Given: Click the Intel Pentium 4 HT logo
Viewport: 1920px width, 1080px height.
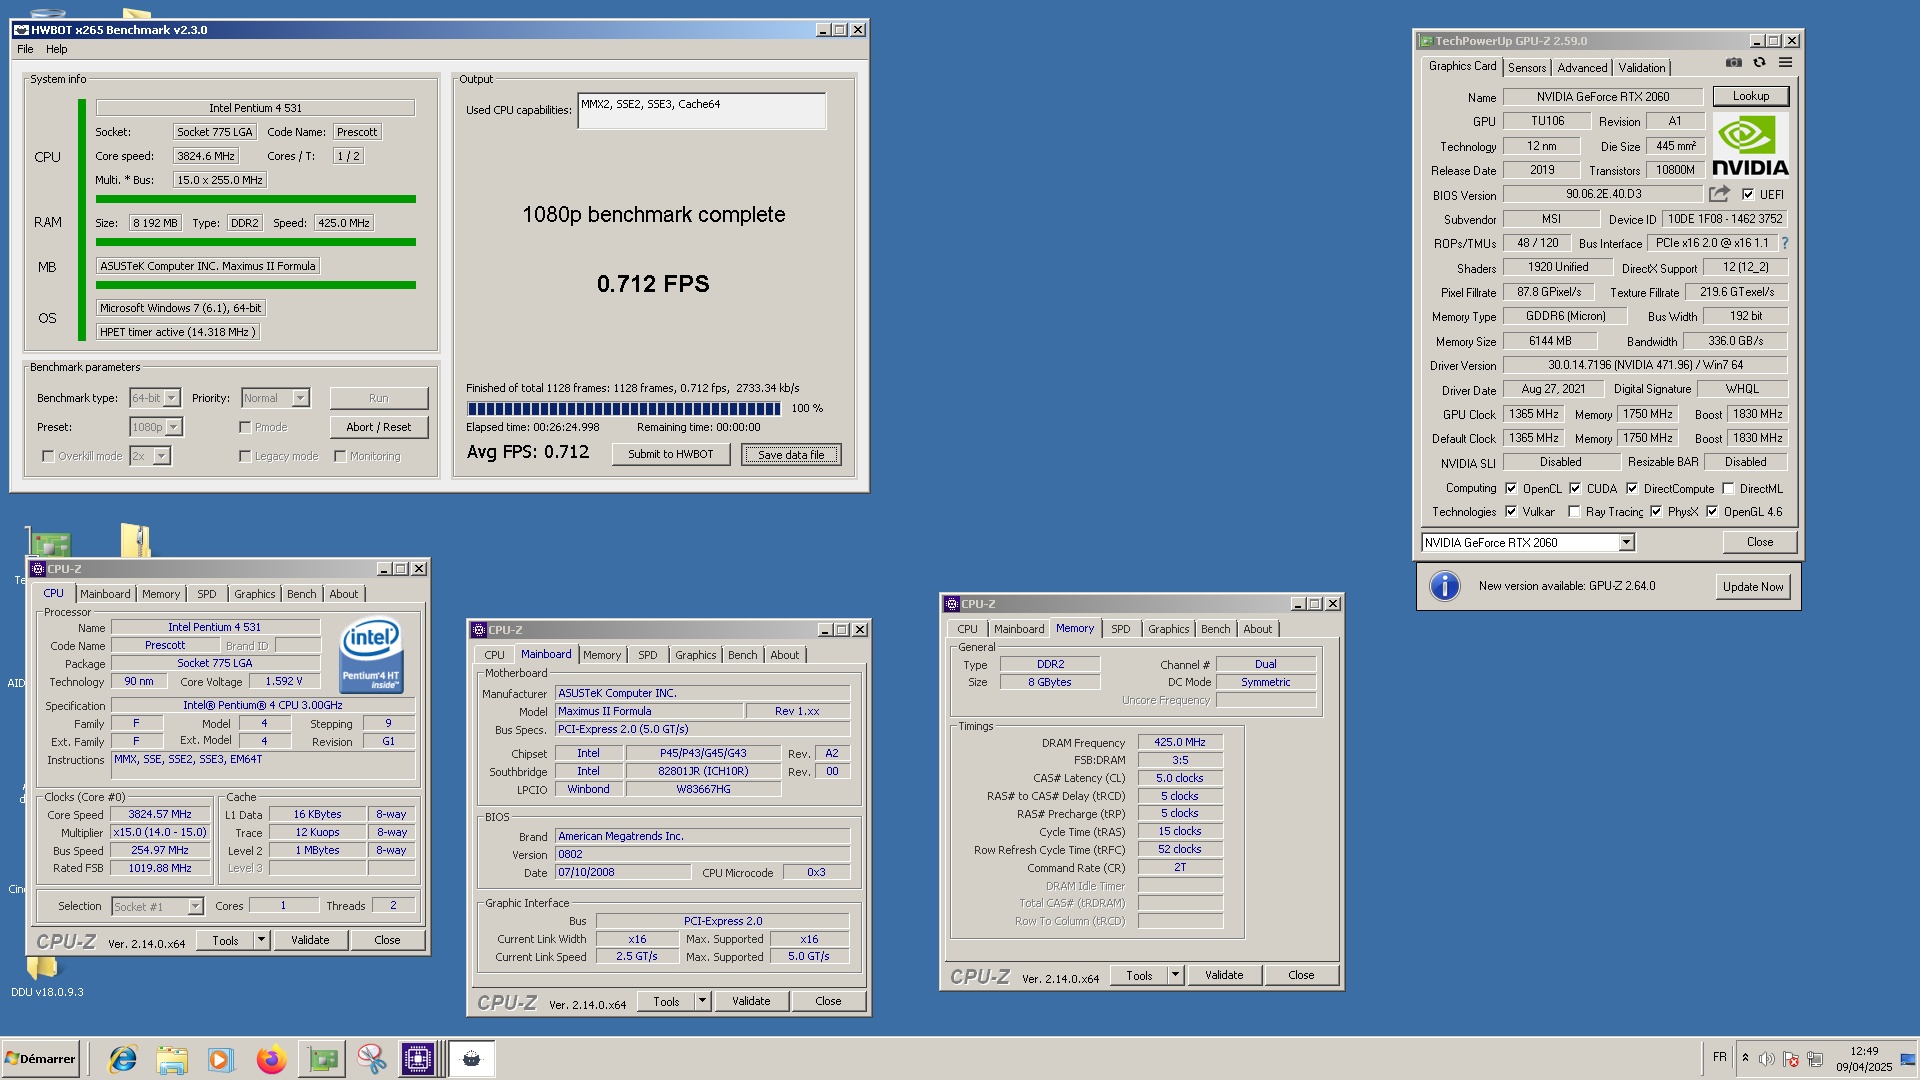Looking at the screenshot, I should coord(371,655).
